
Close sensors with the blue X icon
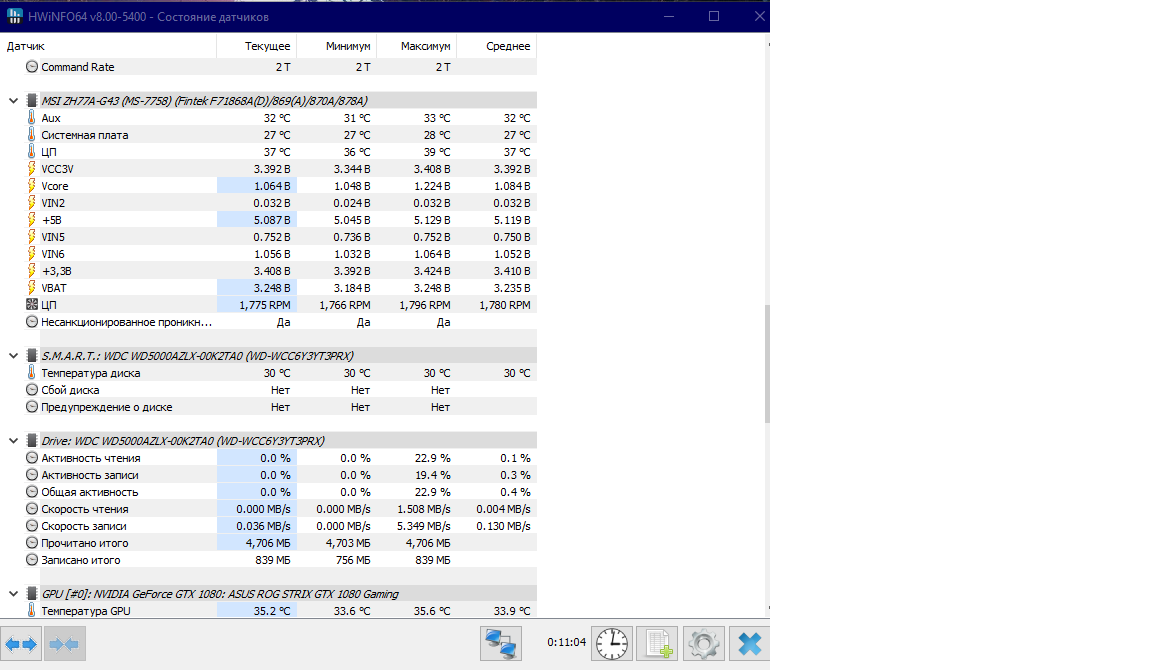click(x=749, y=644)
